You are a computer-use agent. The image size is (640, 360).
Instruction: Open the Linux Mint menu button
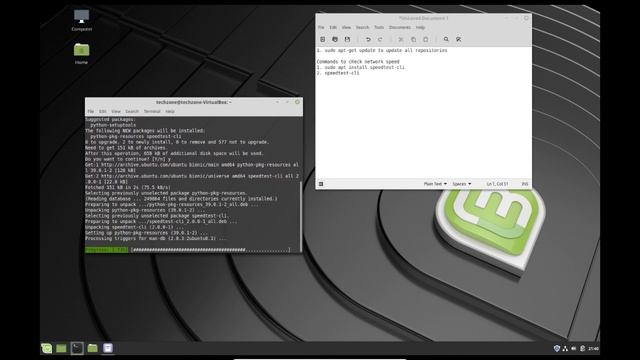pos(47,348)
